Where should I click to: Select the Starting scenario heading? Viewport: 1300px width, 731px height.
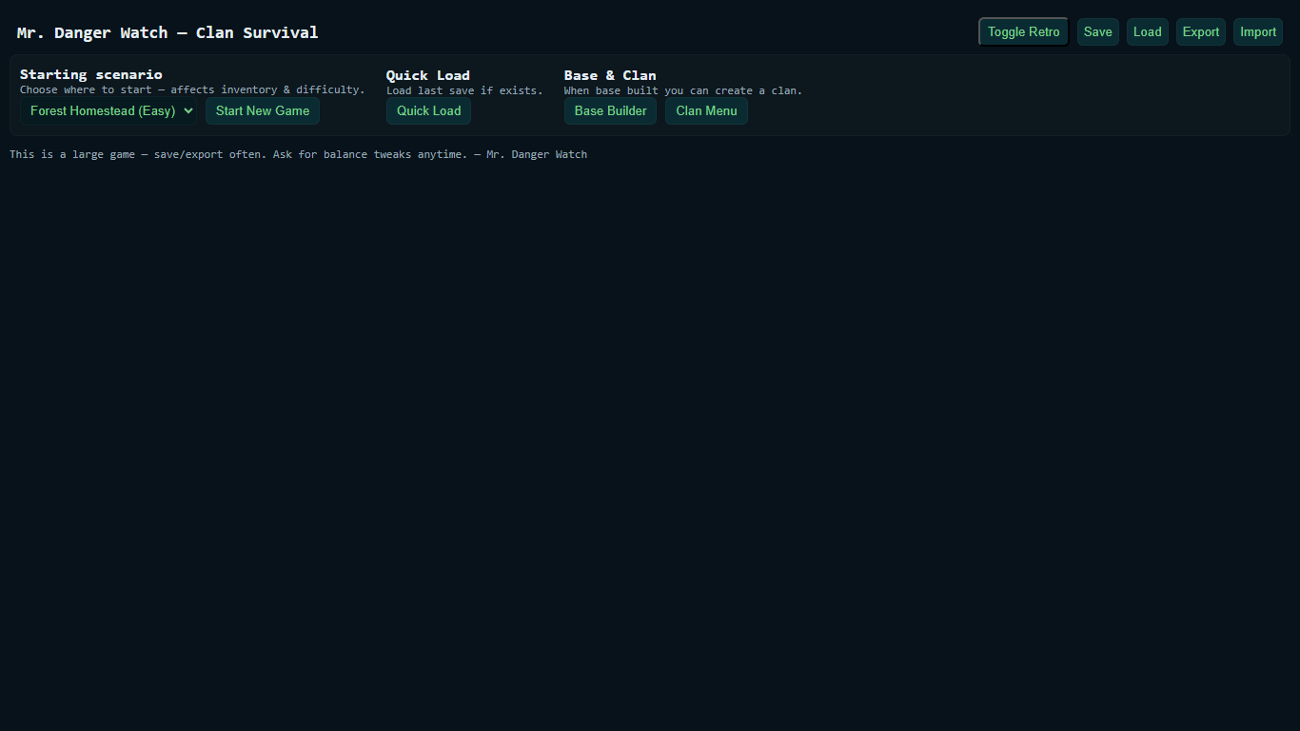(x=91, y=73)
